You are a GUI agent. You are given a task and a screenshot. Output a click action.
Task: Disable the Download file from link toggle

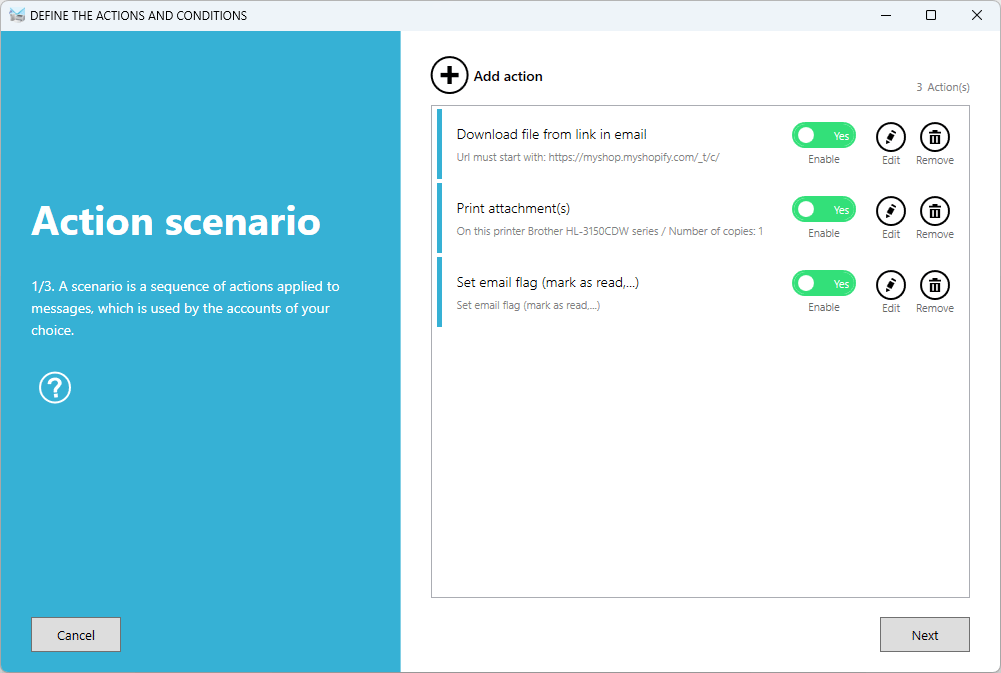[x=824, y=135]
